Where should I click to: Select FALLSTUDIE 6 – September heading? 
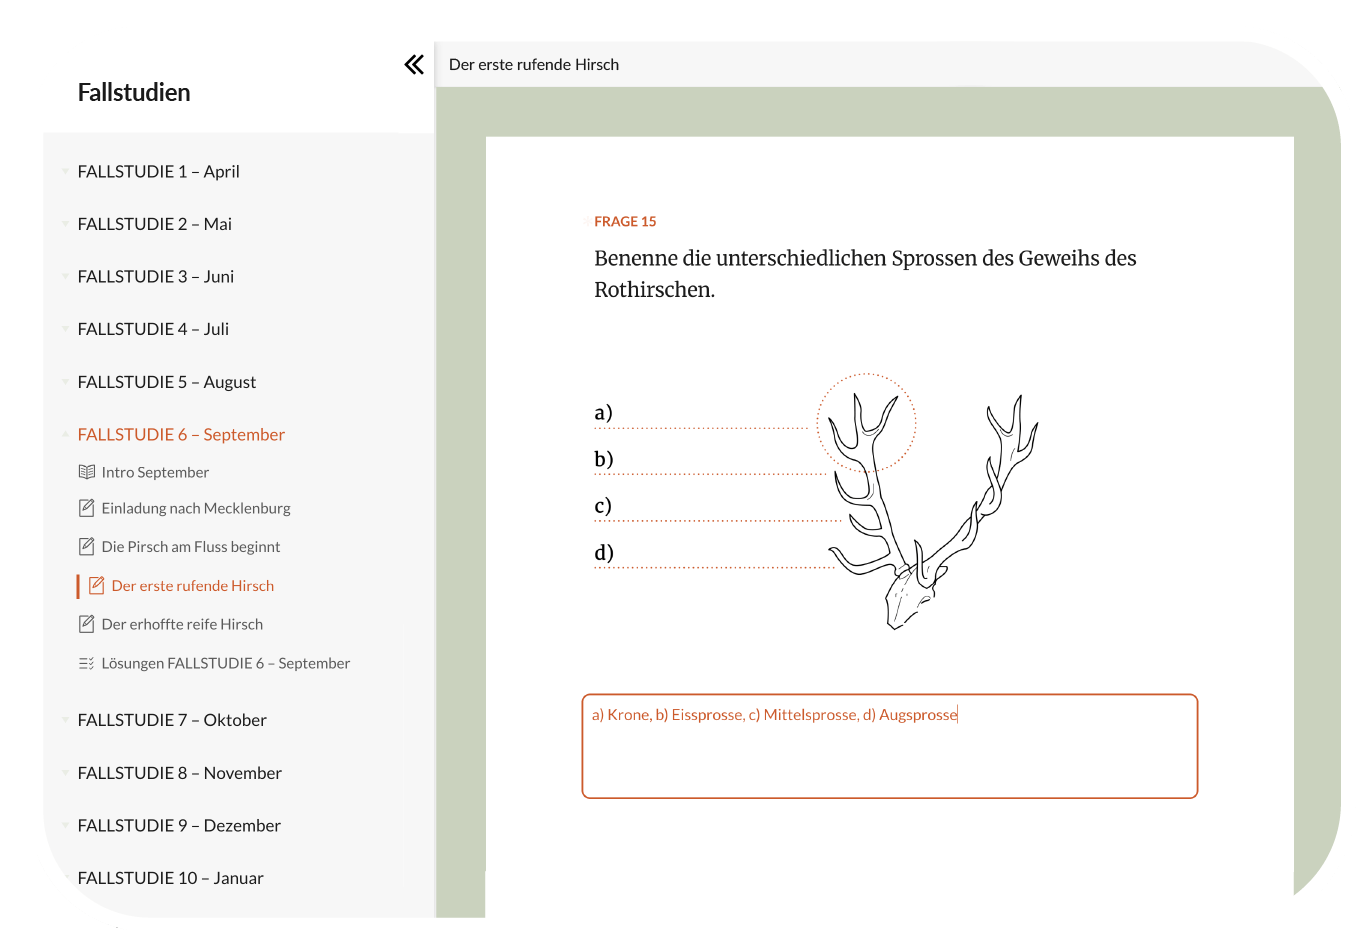pyautogui.click(x=181, y=434)
